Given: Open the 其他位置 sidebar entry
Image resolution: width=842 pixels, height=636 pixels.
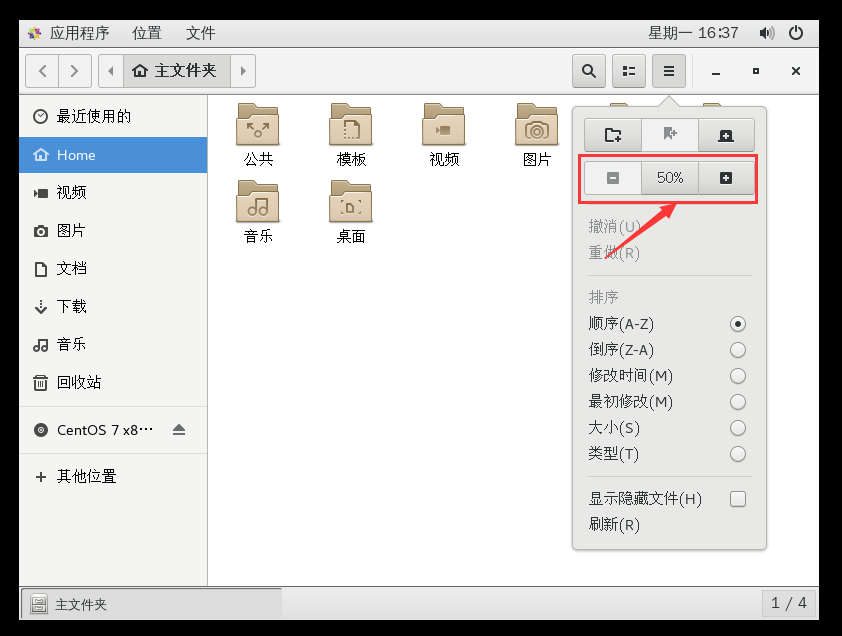Looking at the screenshot, I should [73, 477].
